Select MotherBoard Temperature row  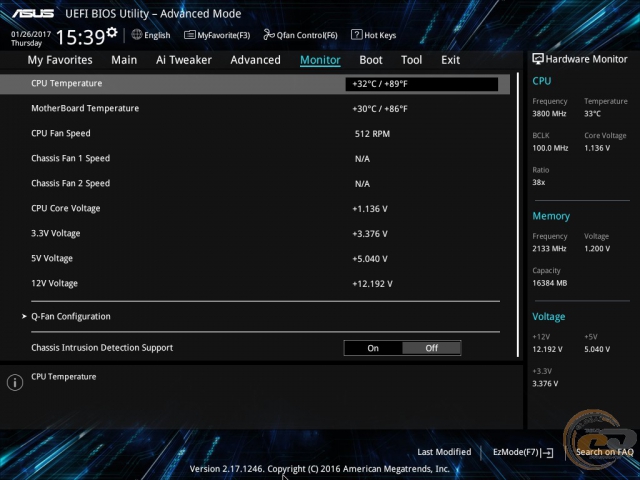[255, 109]
